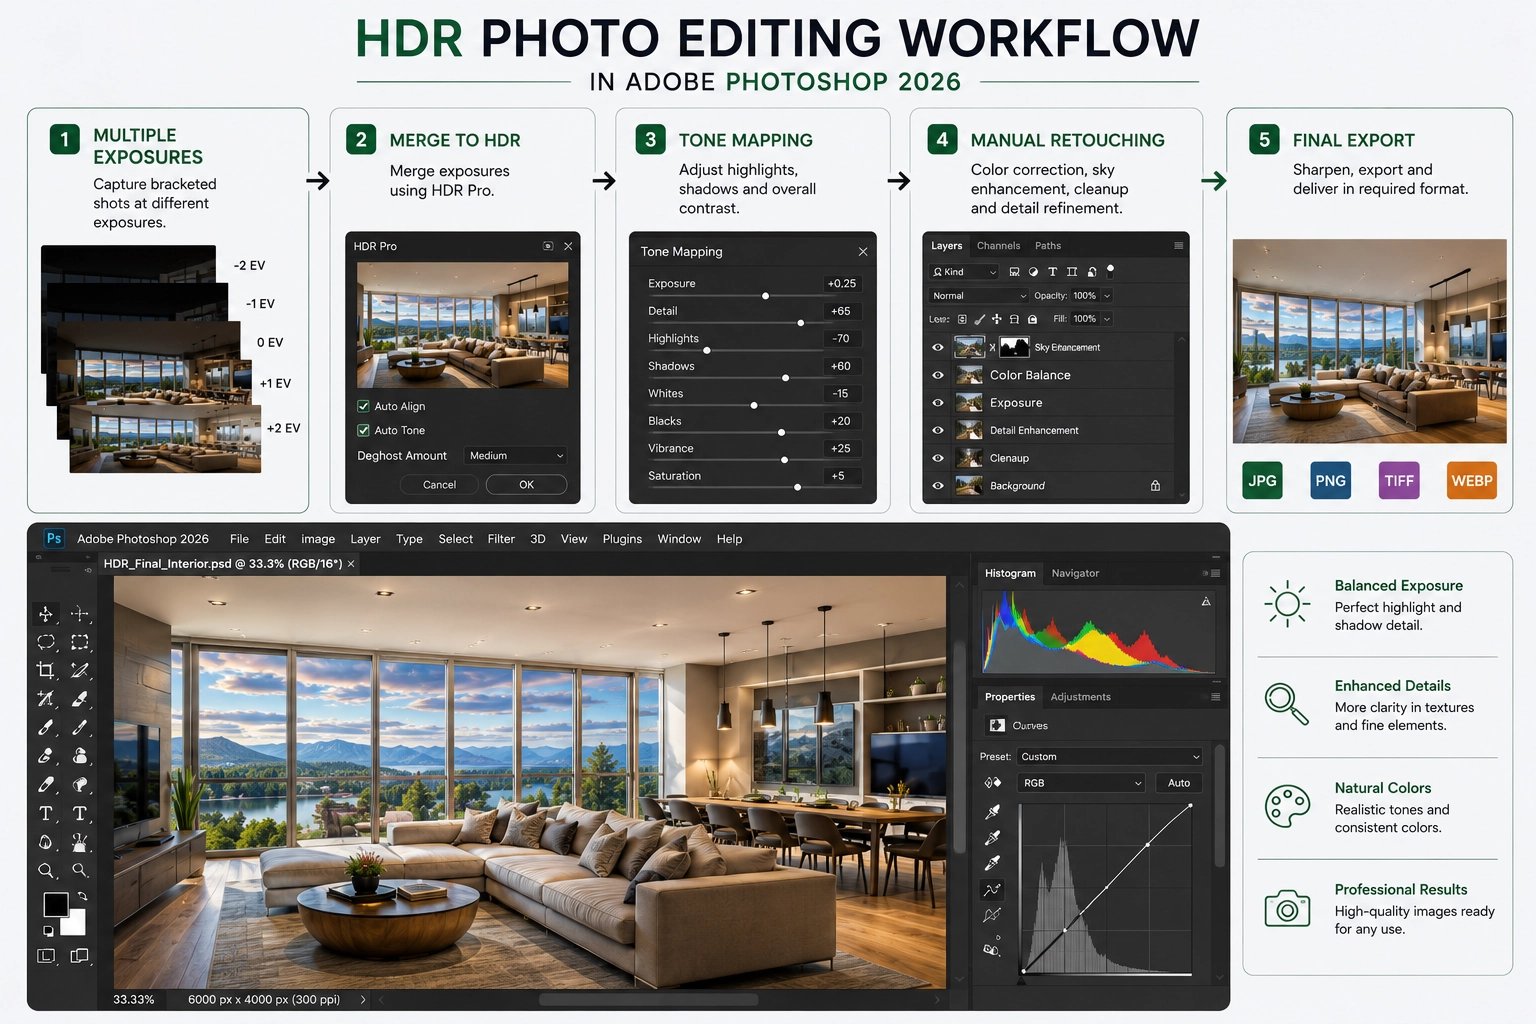This screenshot has height=1024, width=1536.
Task: Toggle the layer filter on/off switch
Action: [1110, 270]
